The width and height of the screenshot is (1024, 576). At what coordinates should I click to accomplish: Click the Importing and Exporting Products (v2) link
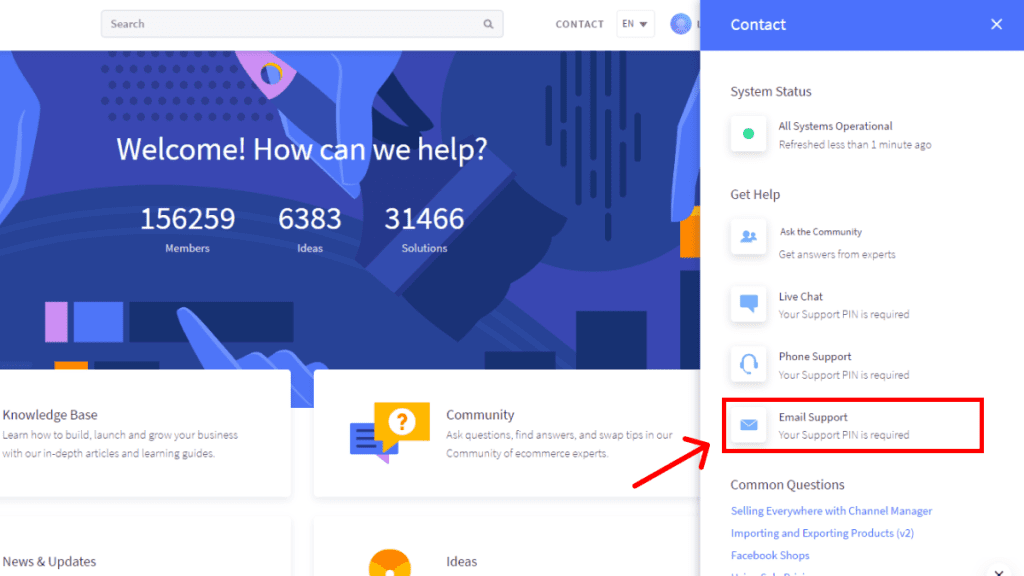coord(822,533)
